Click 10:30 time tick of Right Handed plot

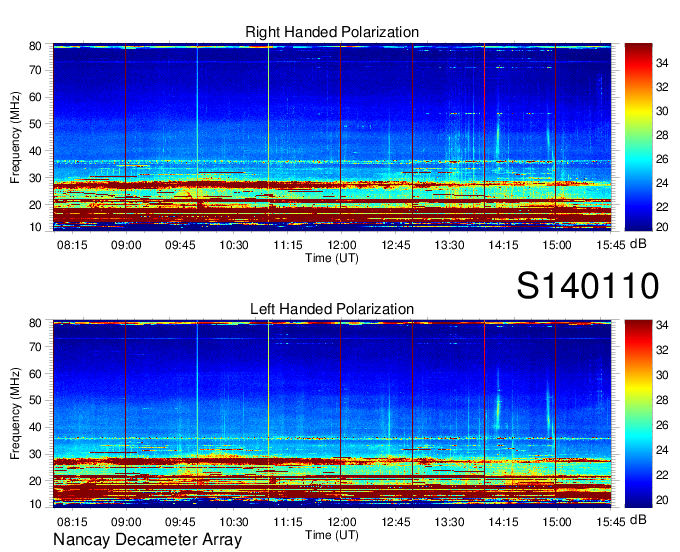234,245
